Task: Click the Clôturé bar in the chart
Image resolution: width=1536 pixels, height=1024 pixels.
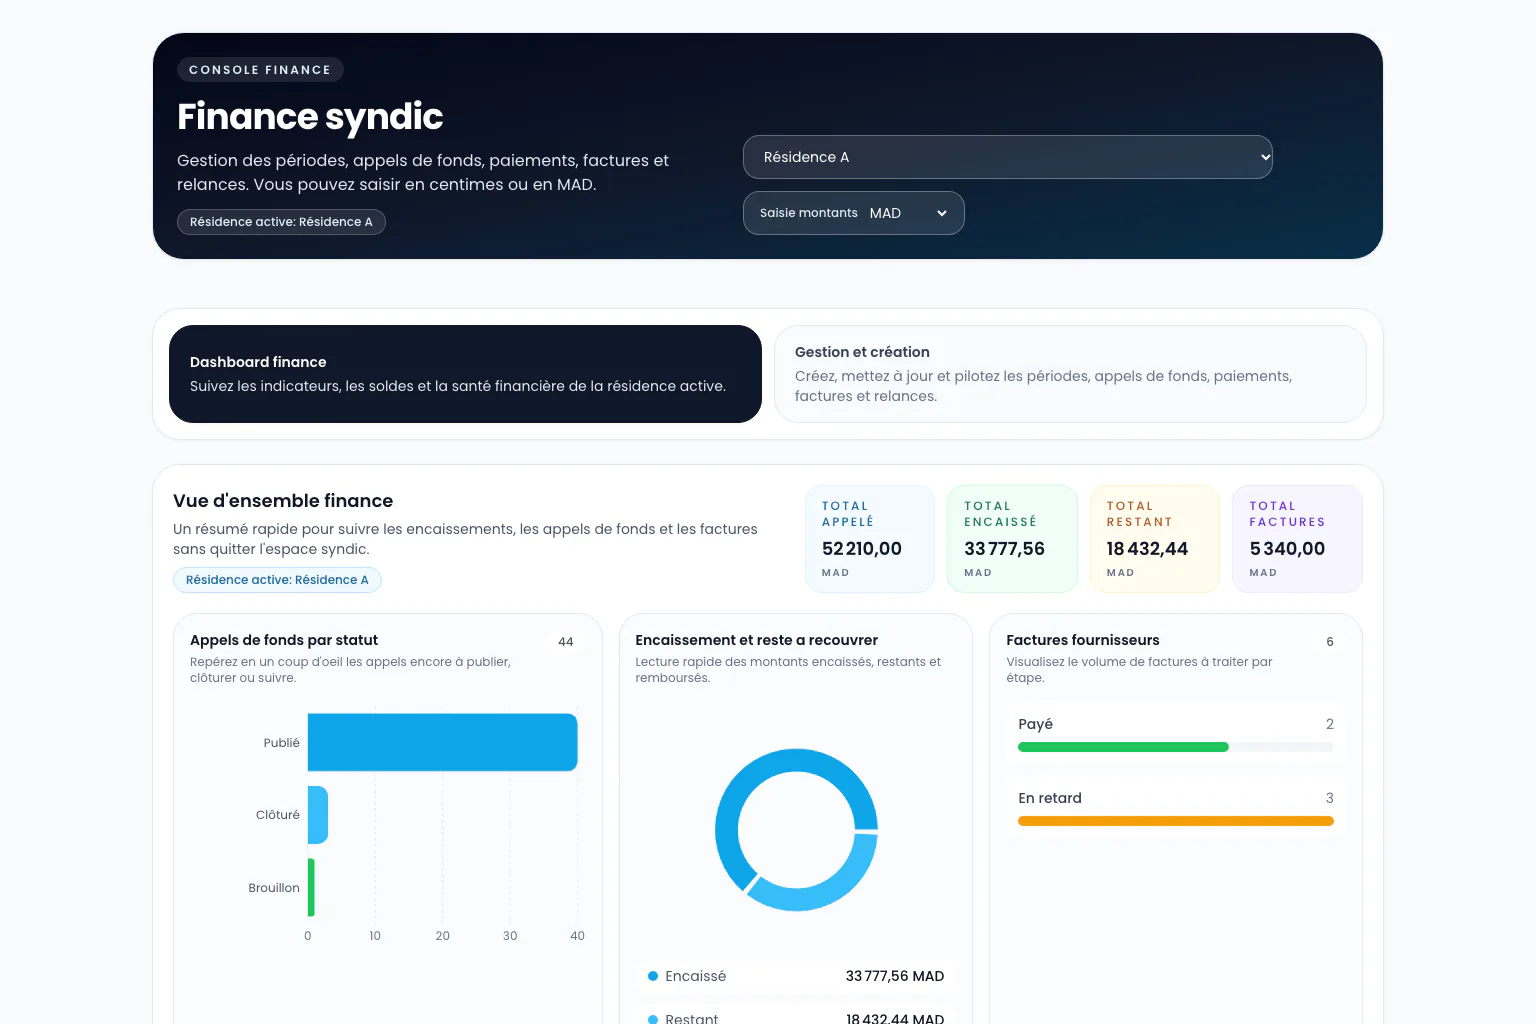Action: [x=318, y=815]
